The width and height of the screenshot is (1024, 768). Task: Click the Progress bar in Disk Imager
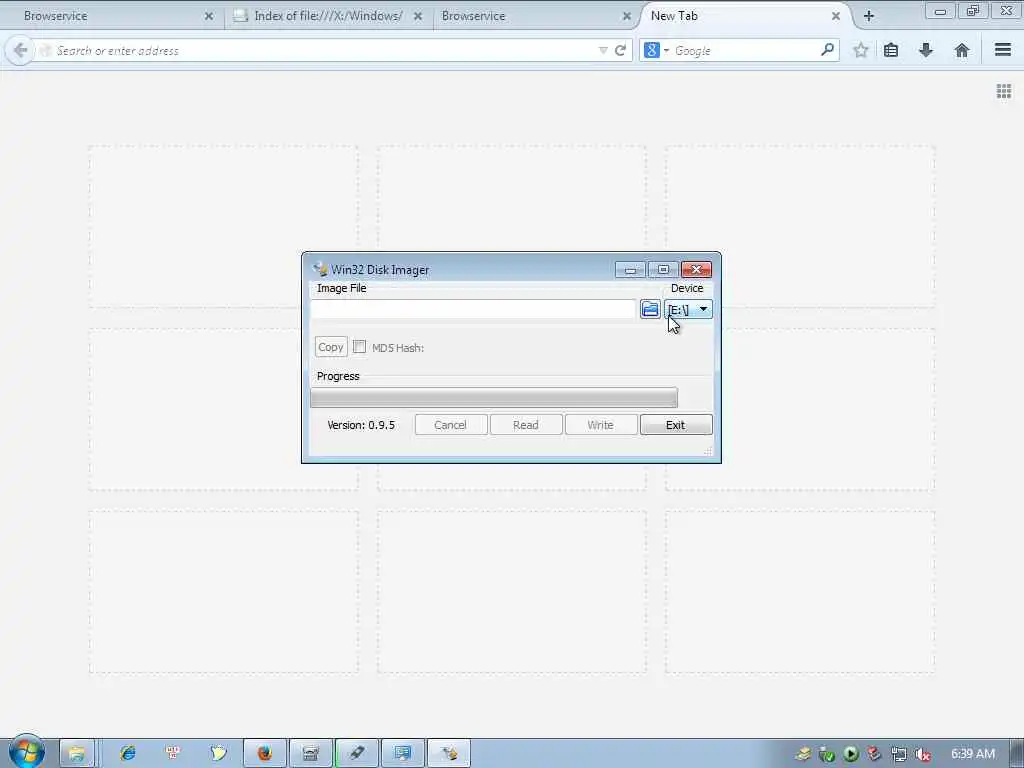coord(494,397)
